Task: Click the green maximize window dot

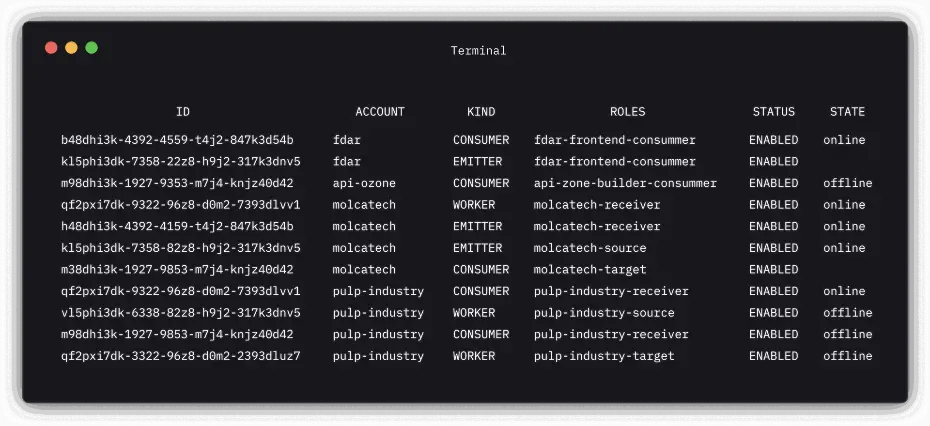Action: point(91,48)
